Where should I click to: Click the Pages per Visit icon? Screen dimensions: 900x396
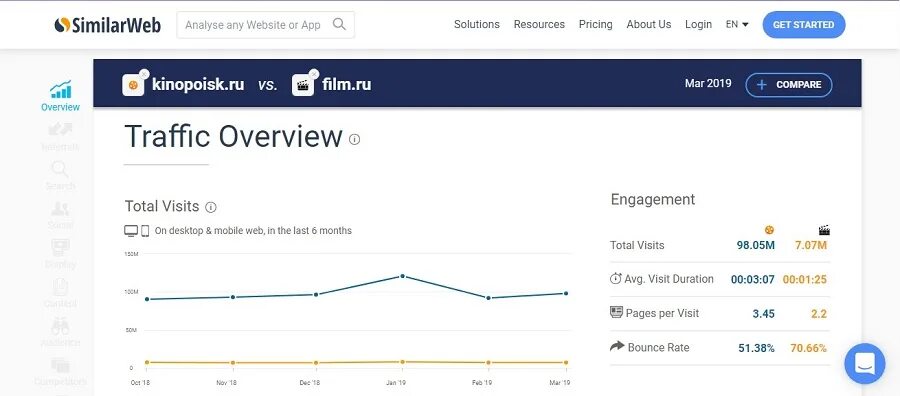616,312
